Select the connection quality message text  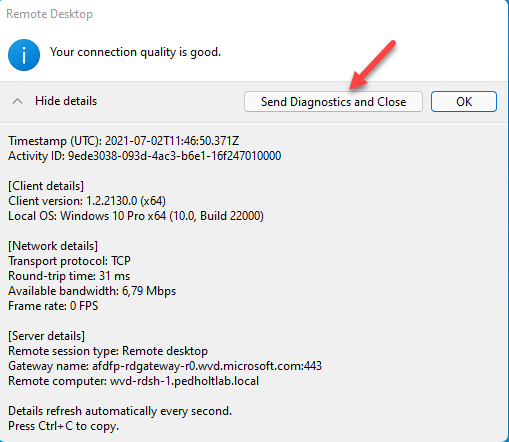[x=135, y=52]
